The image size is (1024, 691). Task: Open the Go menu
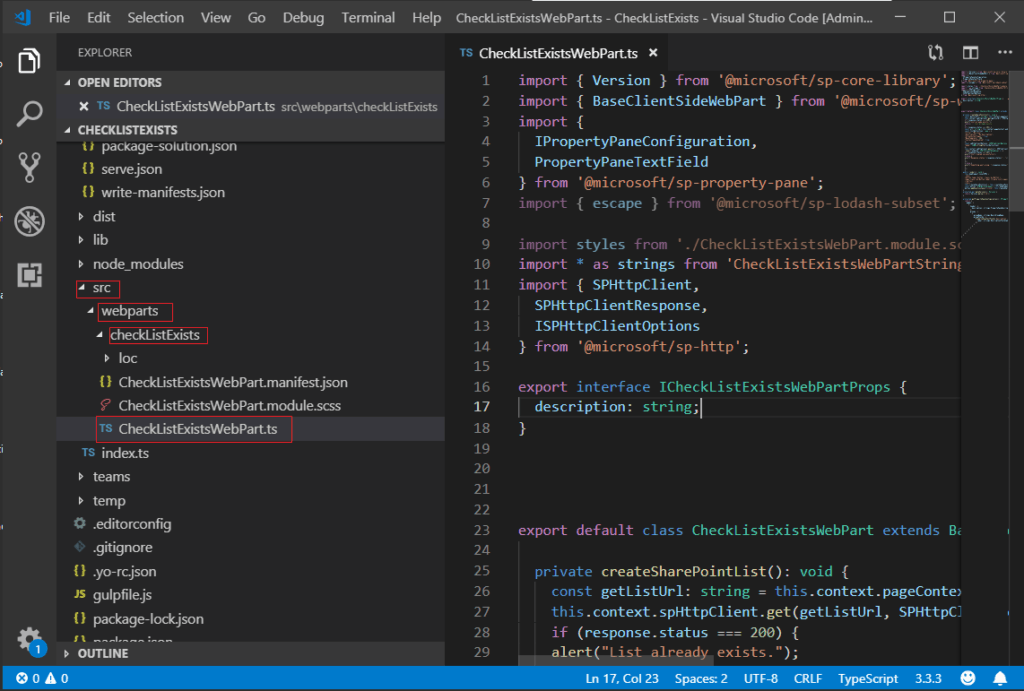[256, 18]
